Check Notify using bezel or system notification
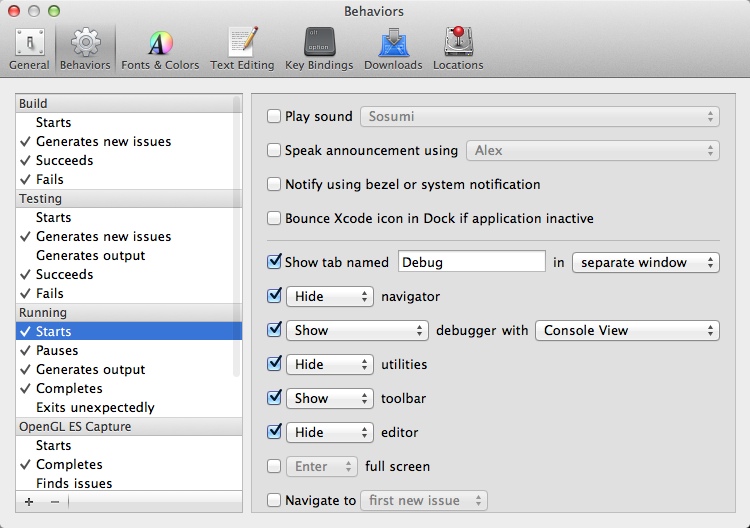Image resolution: width=750 pixels, height=528 pixels. click(274, 184)
